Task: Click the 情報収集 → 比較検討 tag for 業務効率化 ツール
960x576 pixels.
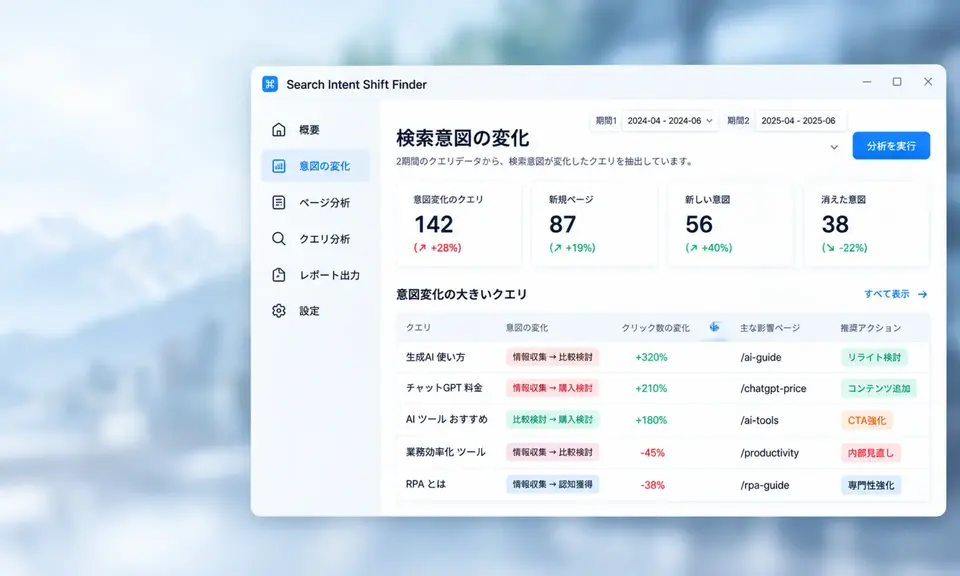Action: pyautogui.click(x=552, y=452)
